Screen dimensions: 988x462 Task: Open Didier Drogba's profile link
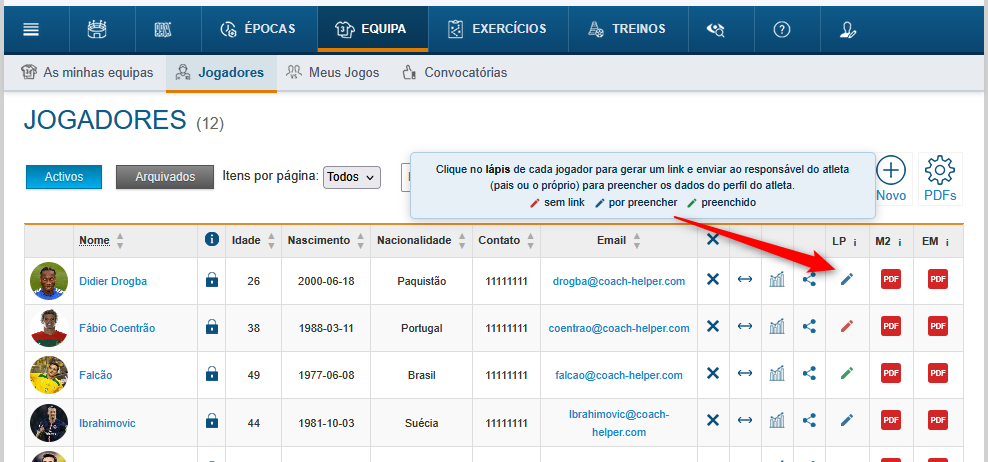113,281
